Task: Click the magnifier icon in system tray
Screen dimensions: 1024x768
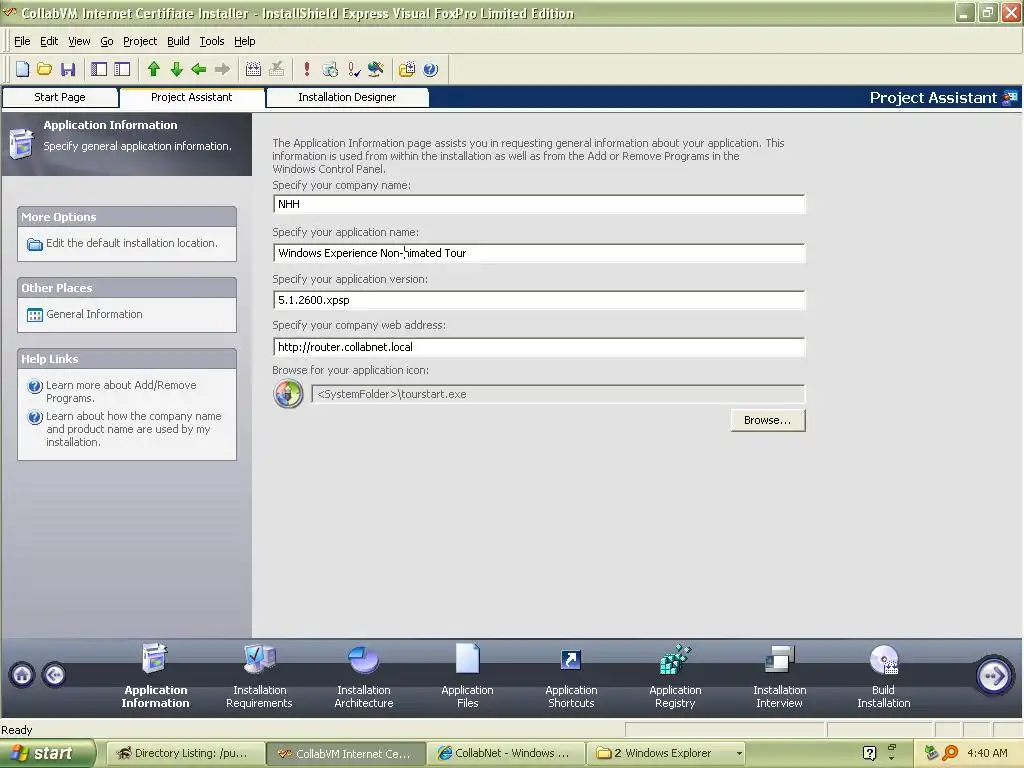Action: 950,753
